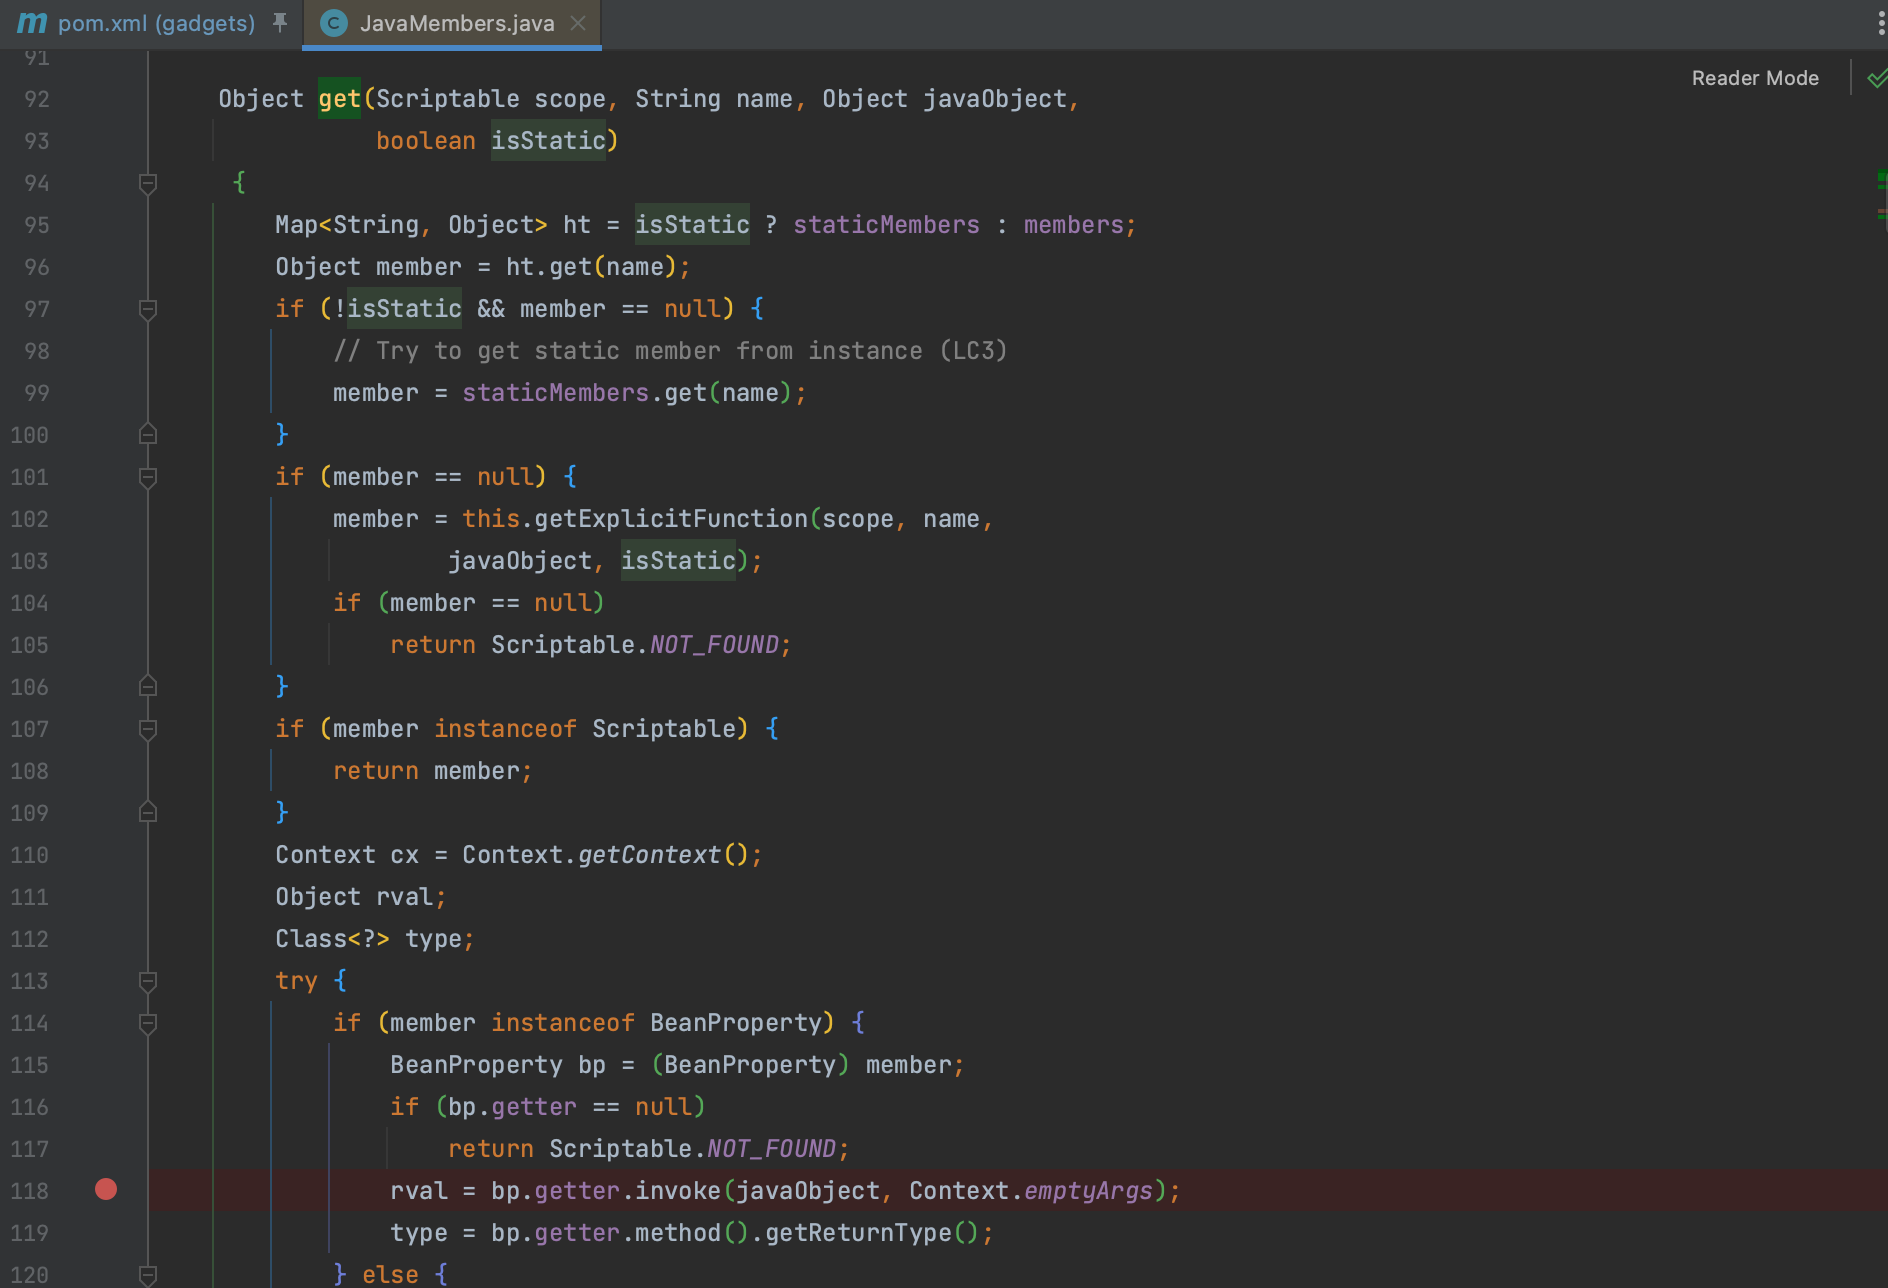
Task: Collapse the instanceof Scriptable fold at line 107
Action: pyautogui.click(x=148, y=729)
